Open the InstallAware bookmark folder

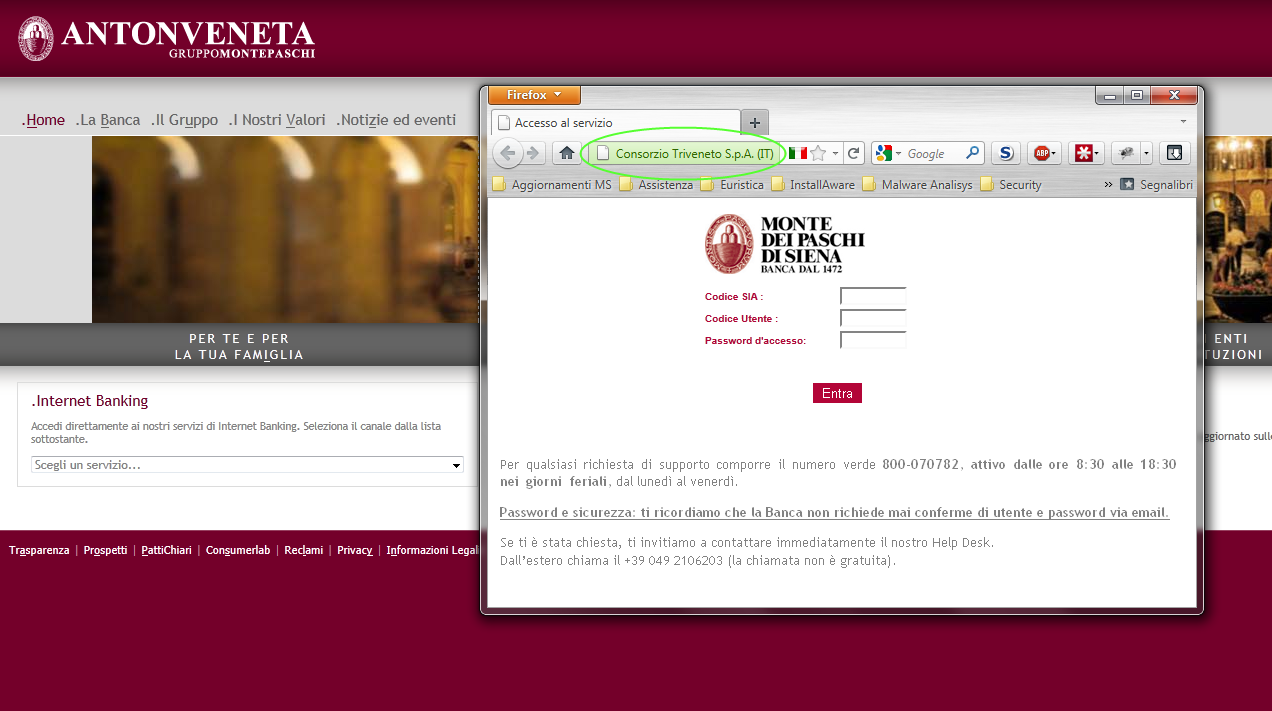pos(813,184)
